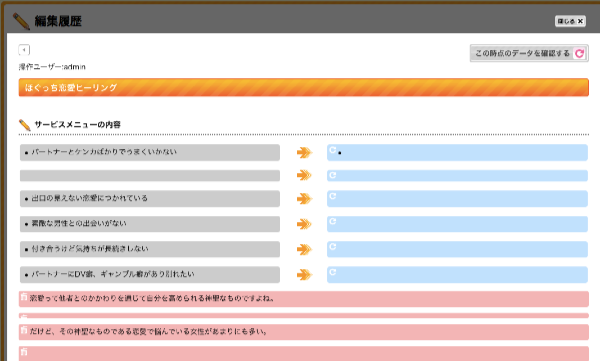Click the C change icon opposite パートナーとケンカばかり
This screenshot has width=600, height=361.
pos(333,150)
